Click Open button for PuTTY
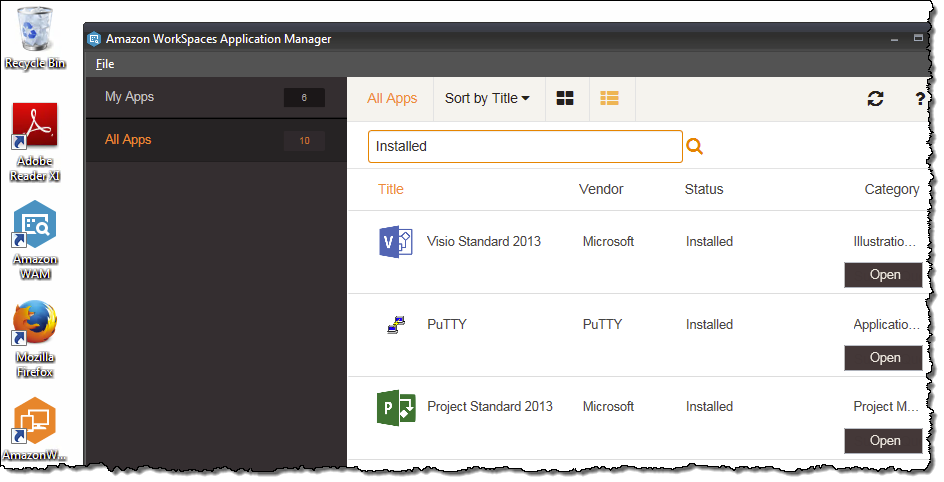This screenshot has height=482, width=944. [x=883, y=358]
